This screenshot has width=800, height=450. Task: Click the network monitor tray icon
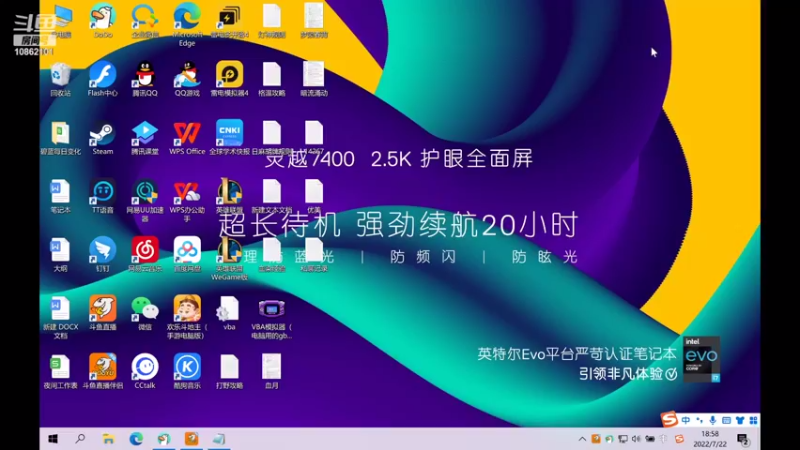click(x=622, y=439)
